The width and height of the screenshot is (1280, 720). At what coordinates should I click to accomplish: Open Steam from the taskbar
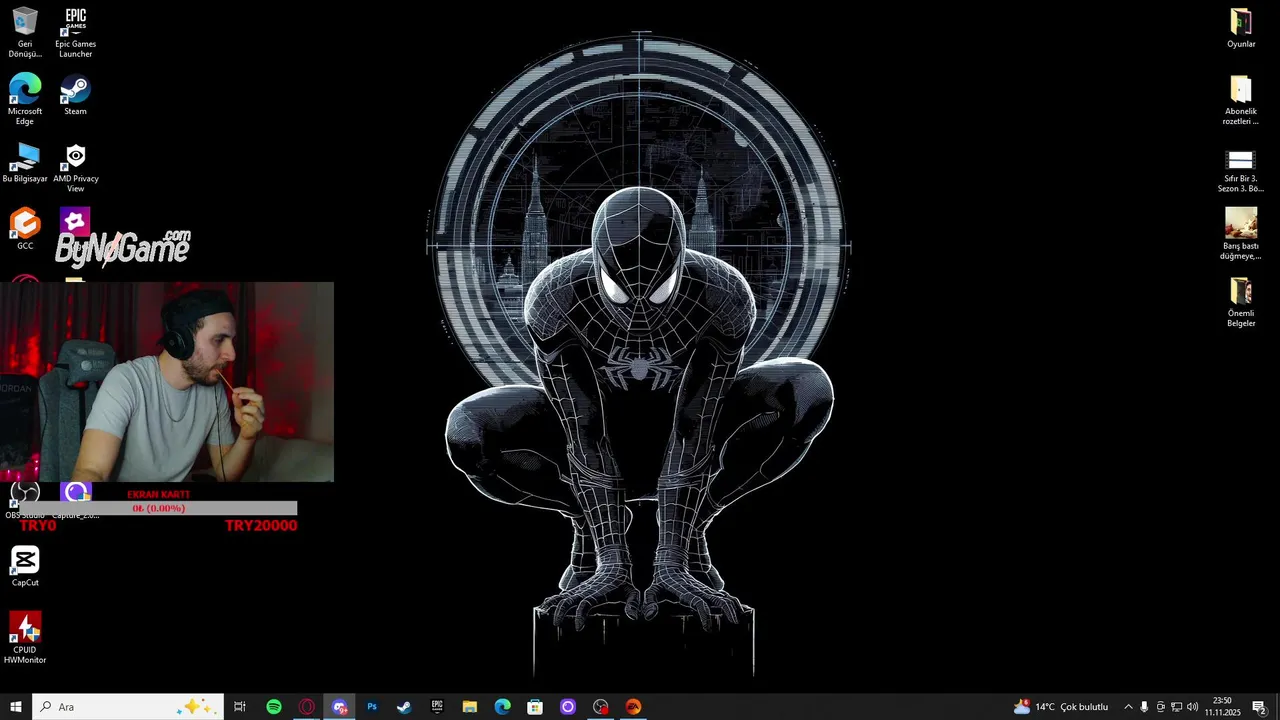[404, 707]
